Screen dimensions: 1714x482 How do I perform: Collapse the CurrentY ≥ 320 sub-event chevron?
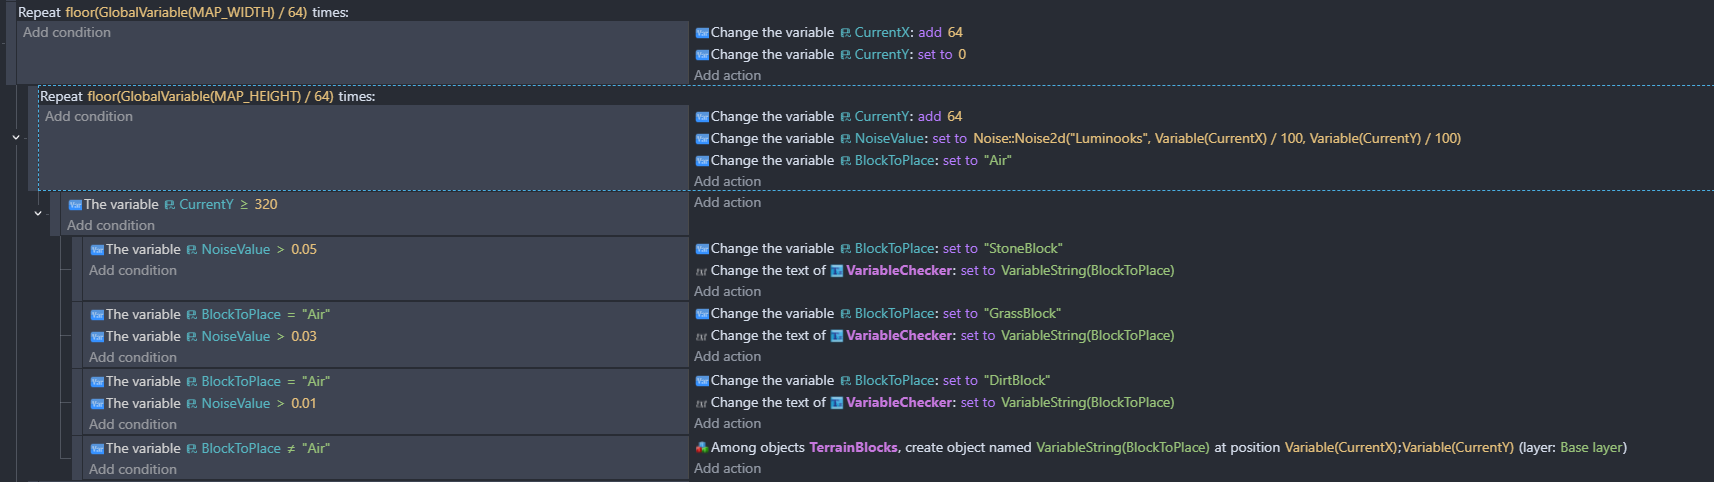coord(38,213)
